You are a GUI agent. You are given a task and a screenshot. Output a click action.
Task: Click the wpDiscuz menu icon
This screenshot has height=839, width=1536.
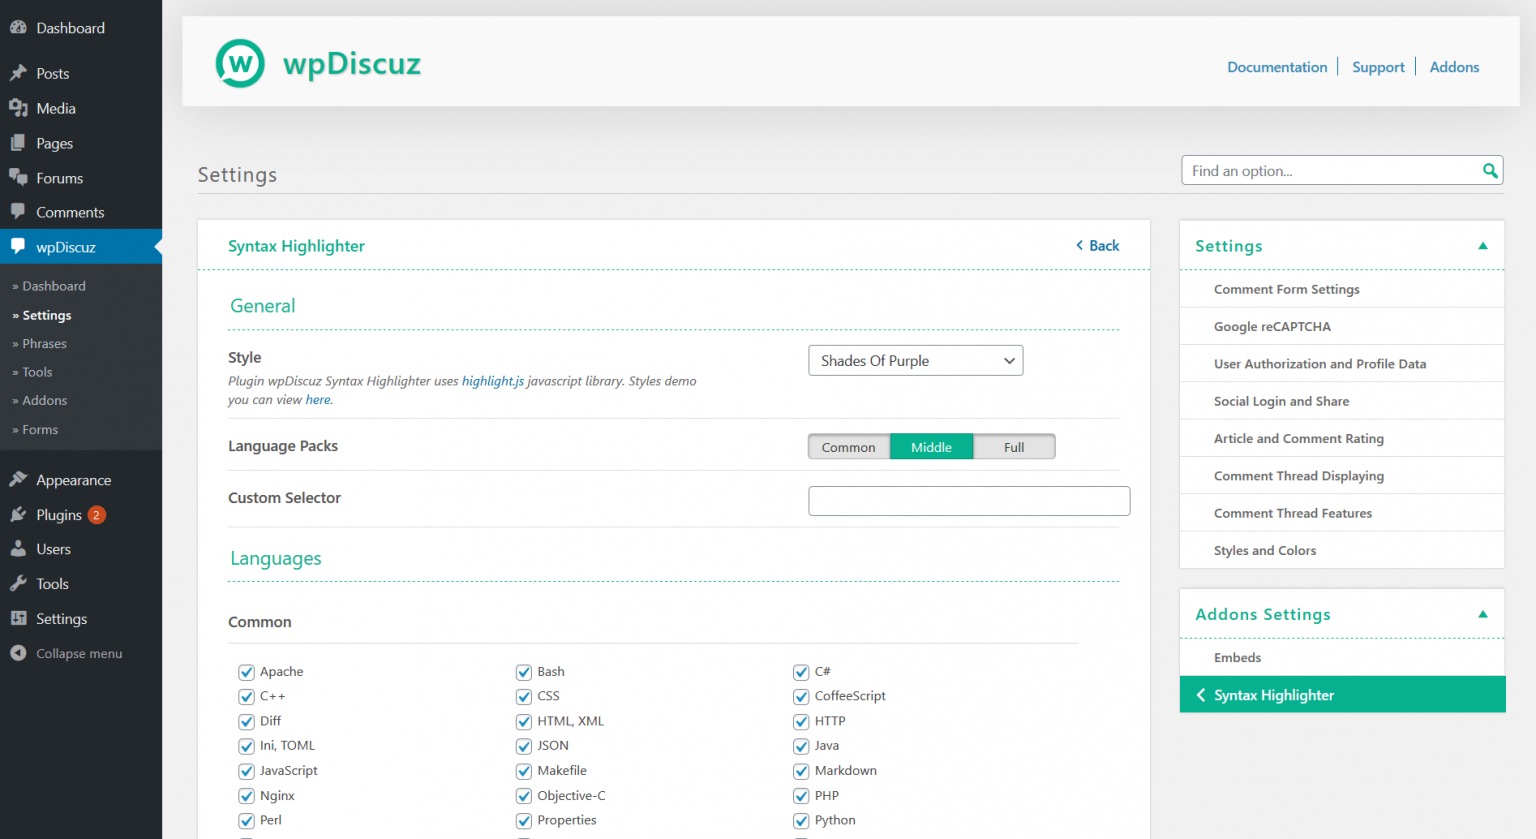18,246
